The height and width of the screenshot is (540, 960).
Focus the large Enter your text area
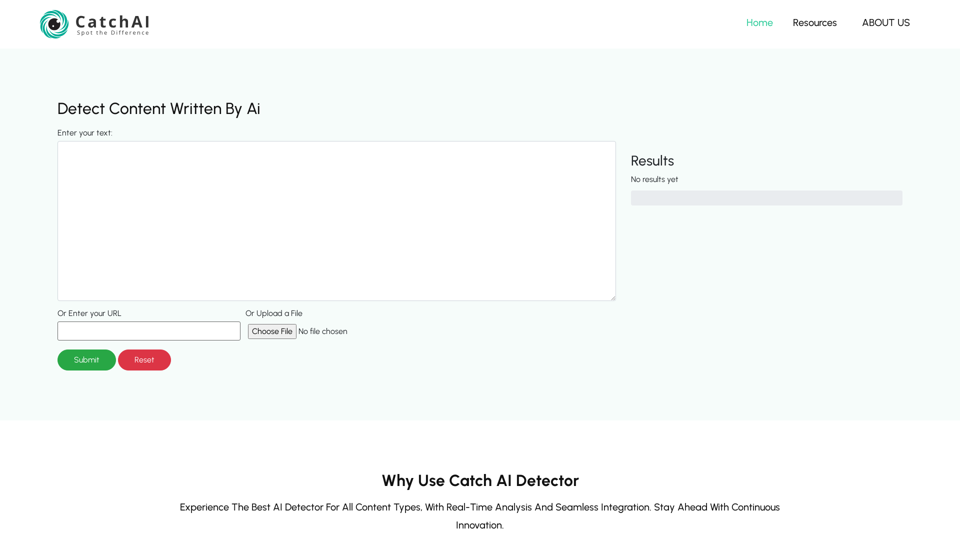336,221
